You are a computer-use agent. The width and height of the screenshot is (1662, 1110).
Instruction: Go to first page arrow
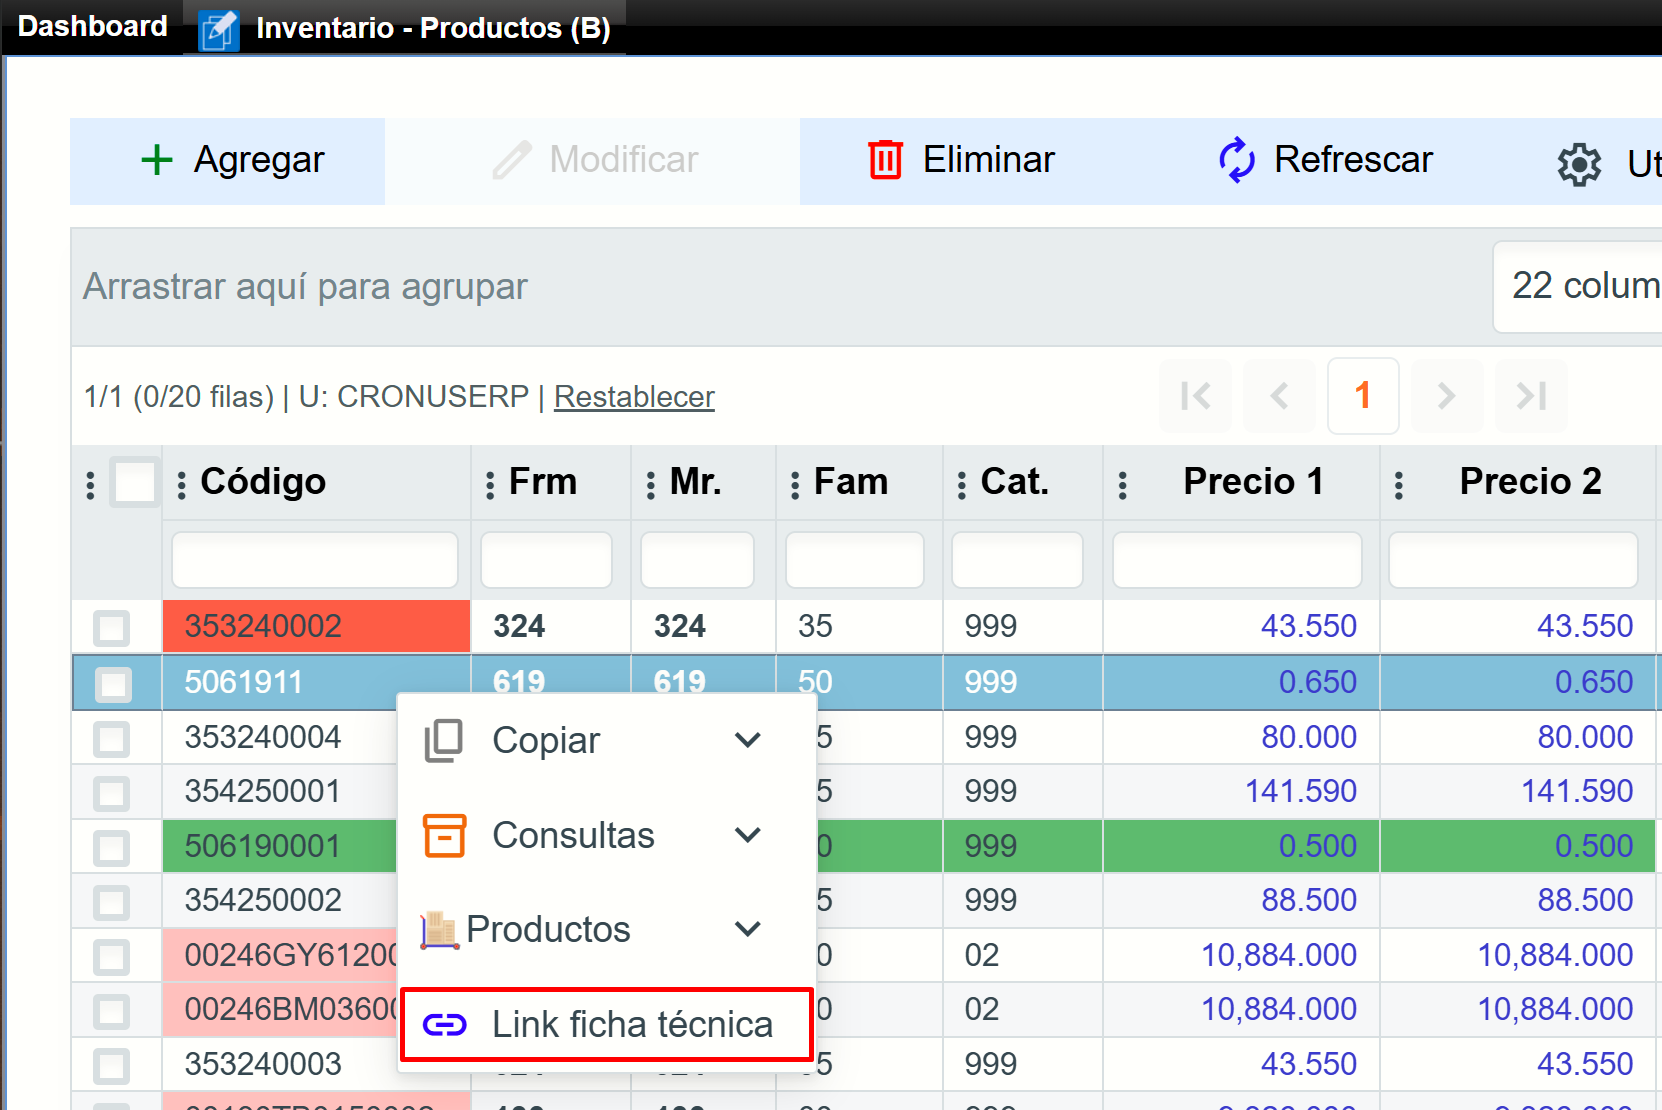1195,396
